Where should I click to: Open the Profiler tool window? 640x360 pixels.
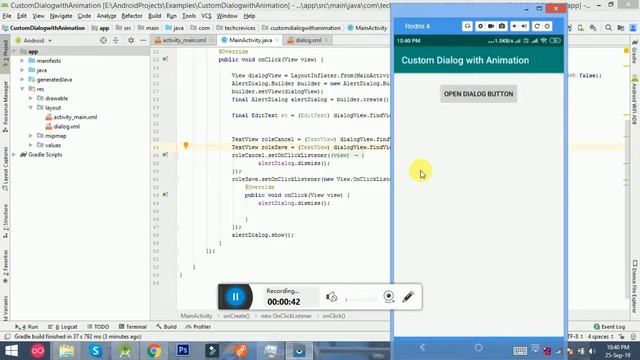[198, 327]
